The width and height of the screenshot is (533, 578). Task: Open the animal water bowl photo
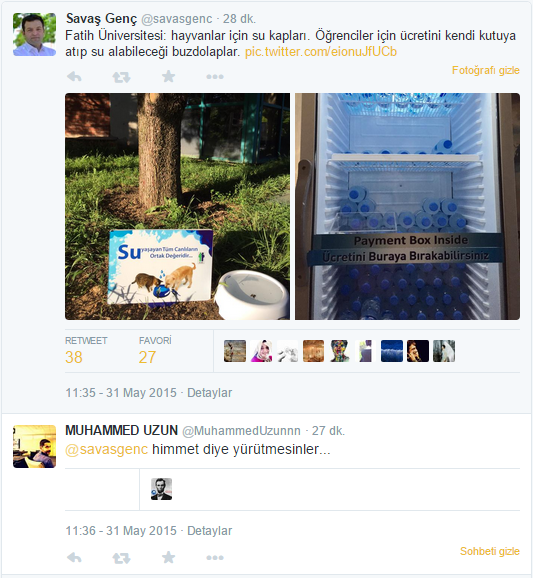[177, 206]
